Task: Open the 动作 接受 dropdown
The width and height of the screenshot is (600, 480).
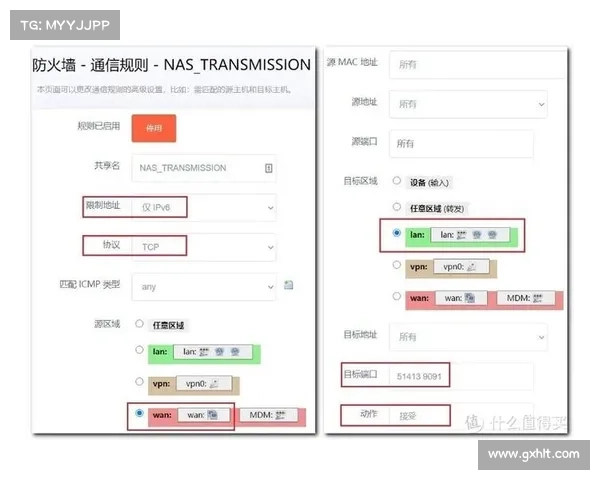Action: (x=461, y=416)
